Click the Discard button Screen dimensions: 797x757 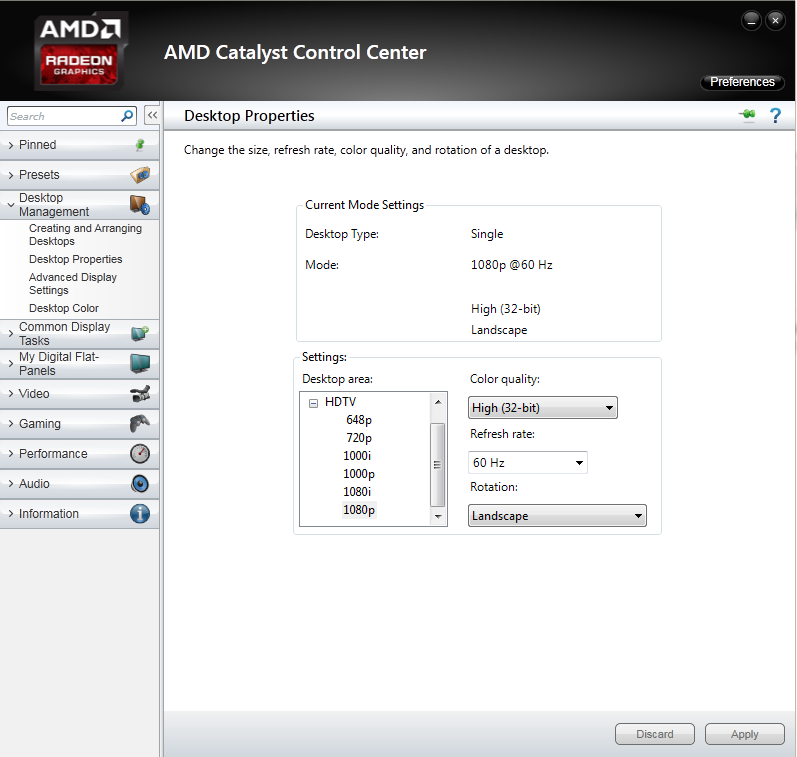pos(655,734)
